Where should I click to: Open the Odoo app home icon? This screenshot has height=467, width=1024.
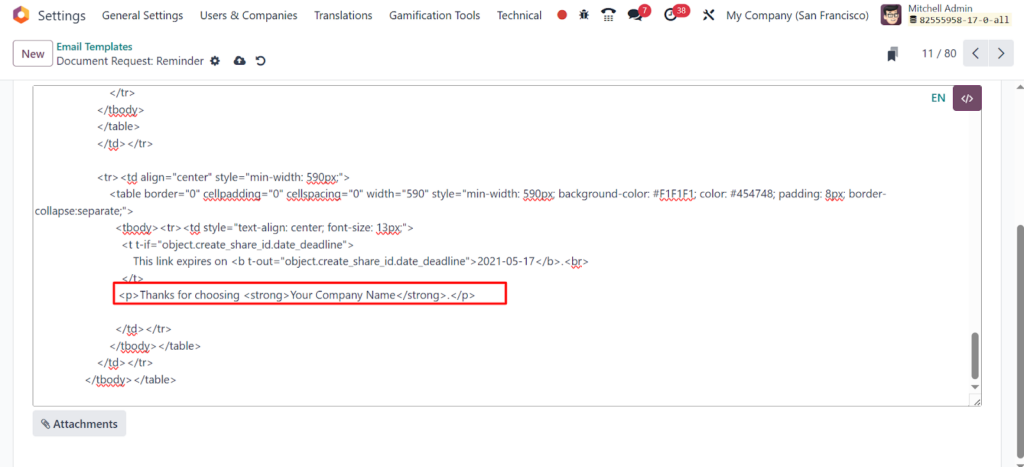click(x=21, y=14)
